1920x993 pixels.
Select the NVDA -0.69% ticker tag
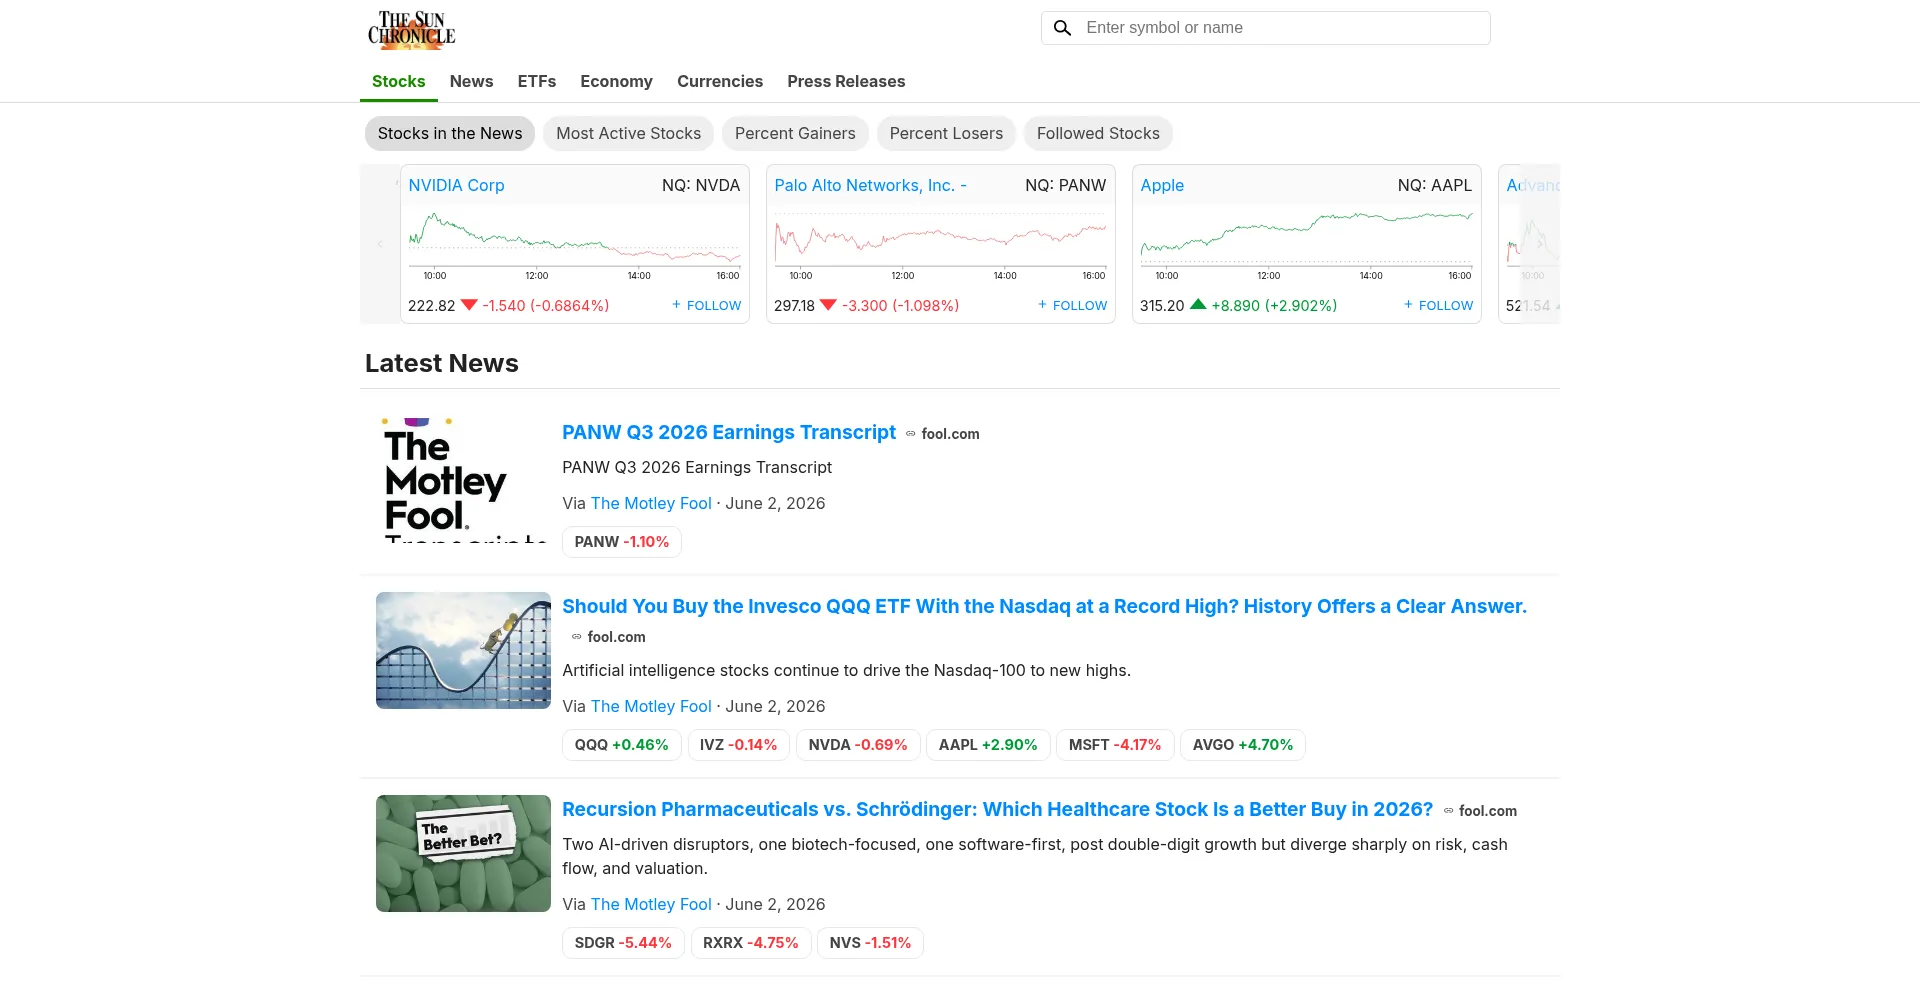(x=858, y=745)
